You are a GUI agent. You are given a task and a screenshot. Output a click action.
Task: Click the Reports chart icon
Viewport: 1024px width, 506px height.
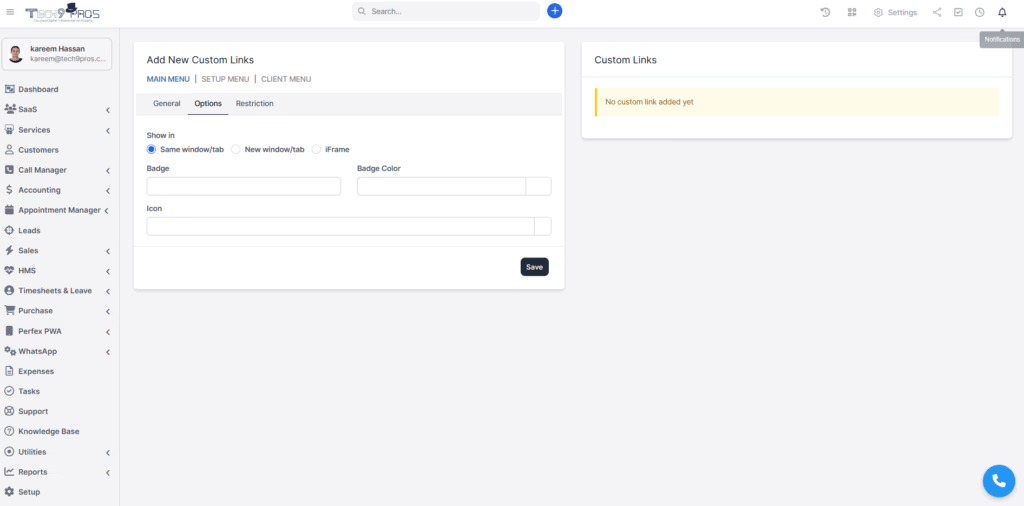pos(10,471)
